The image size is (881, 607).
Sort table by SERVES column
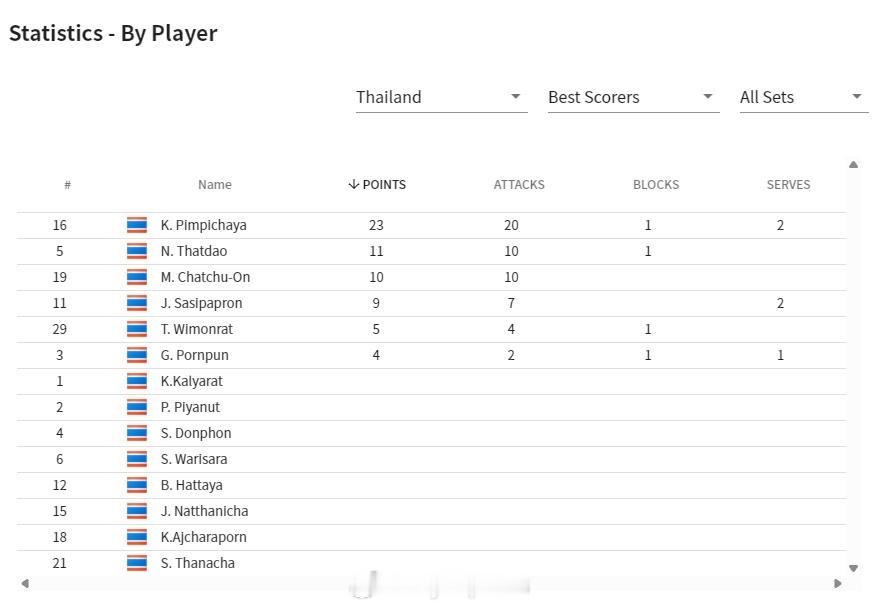click(788, 184)
